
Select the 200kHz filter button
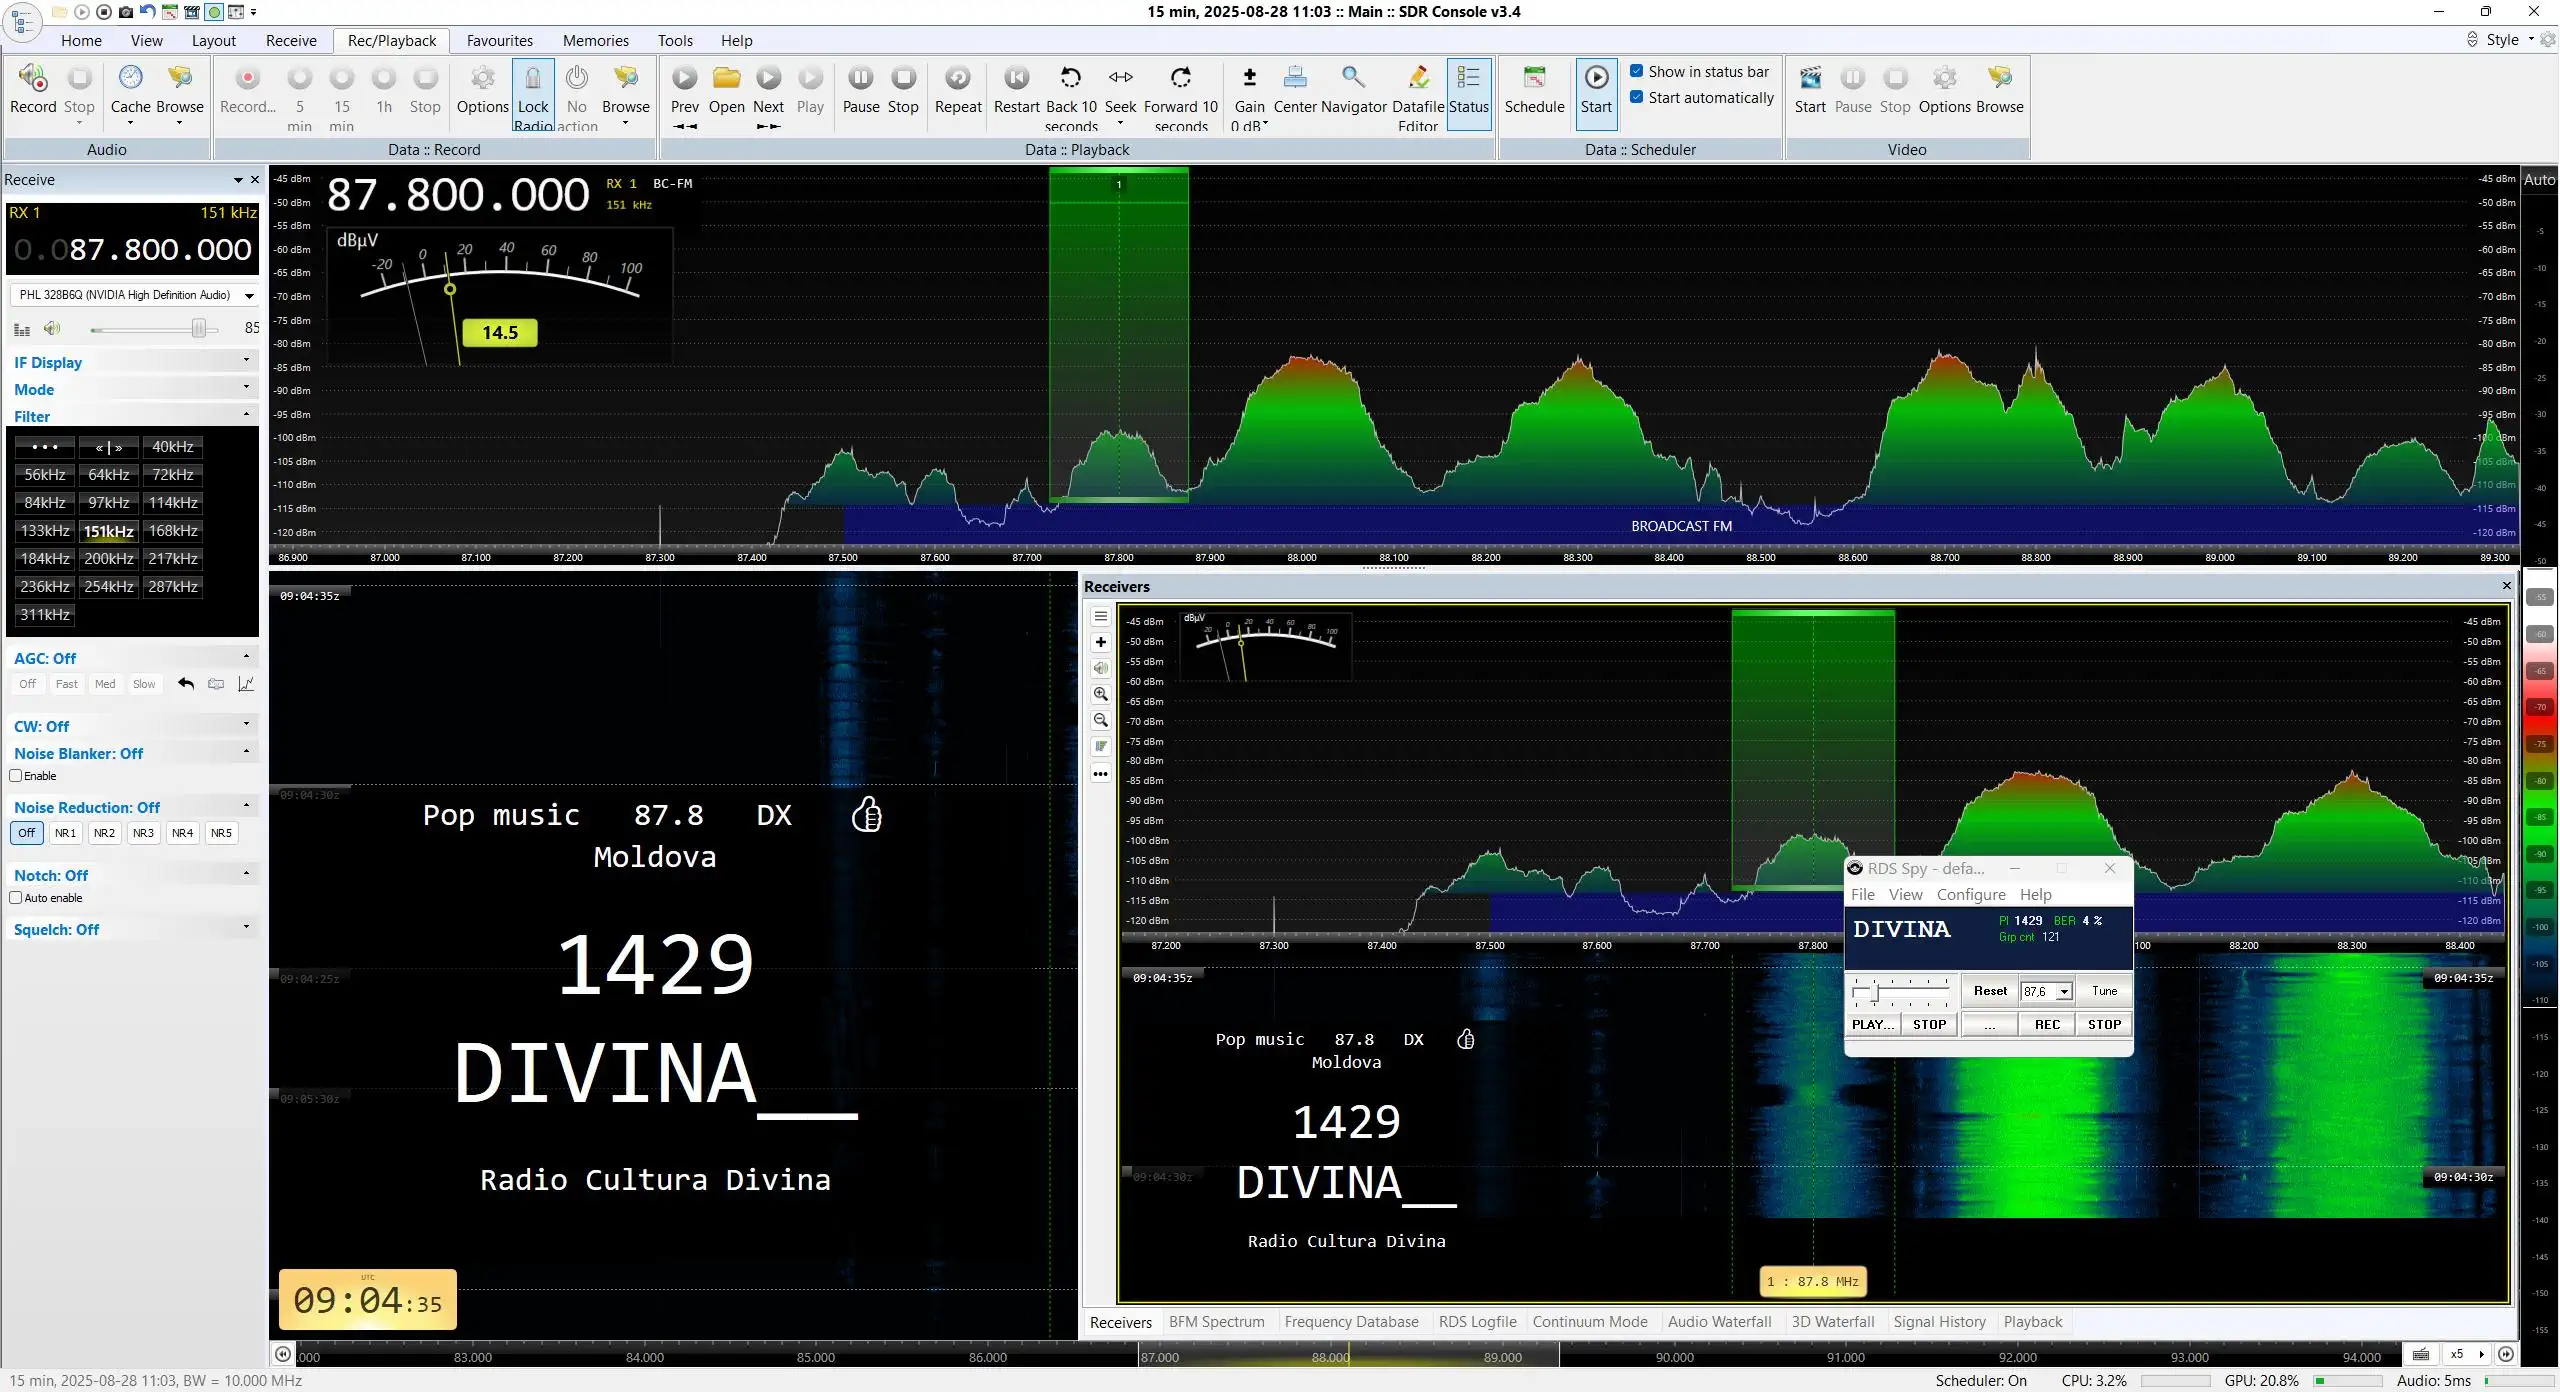(109, 559)
